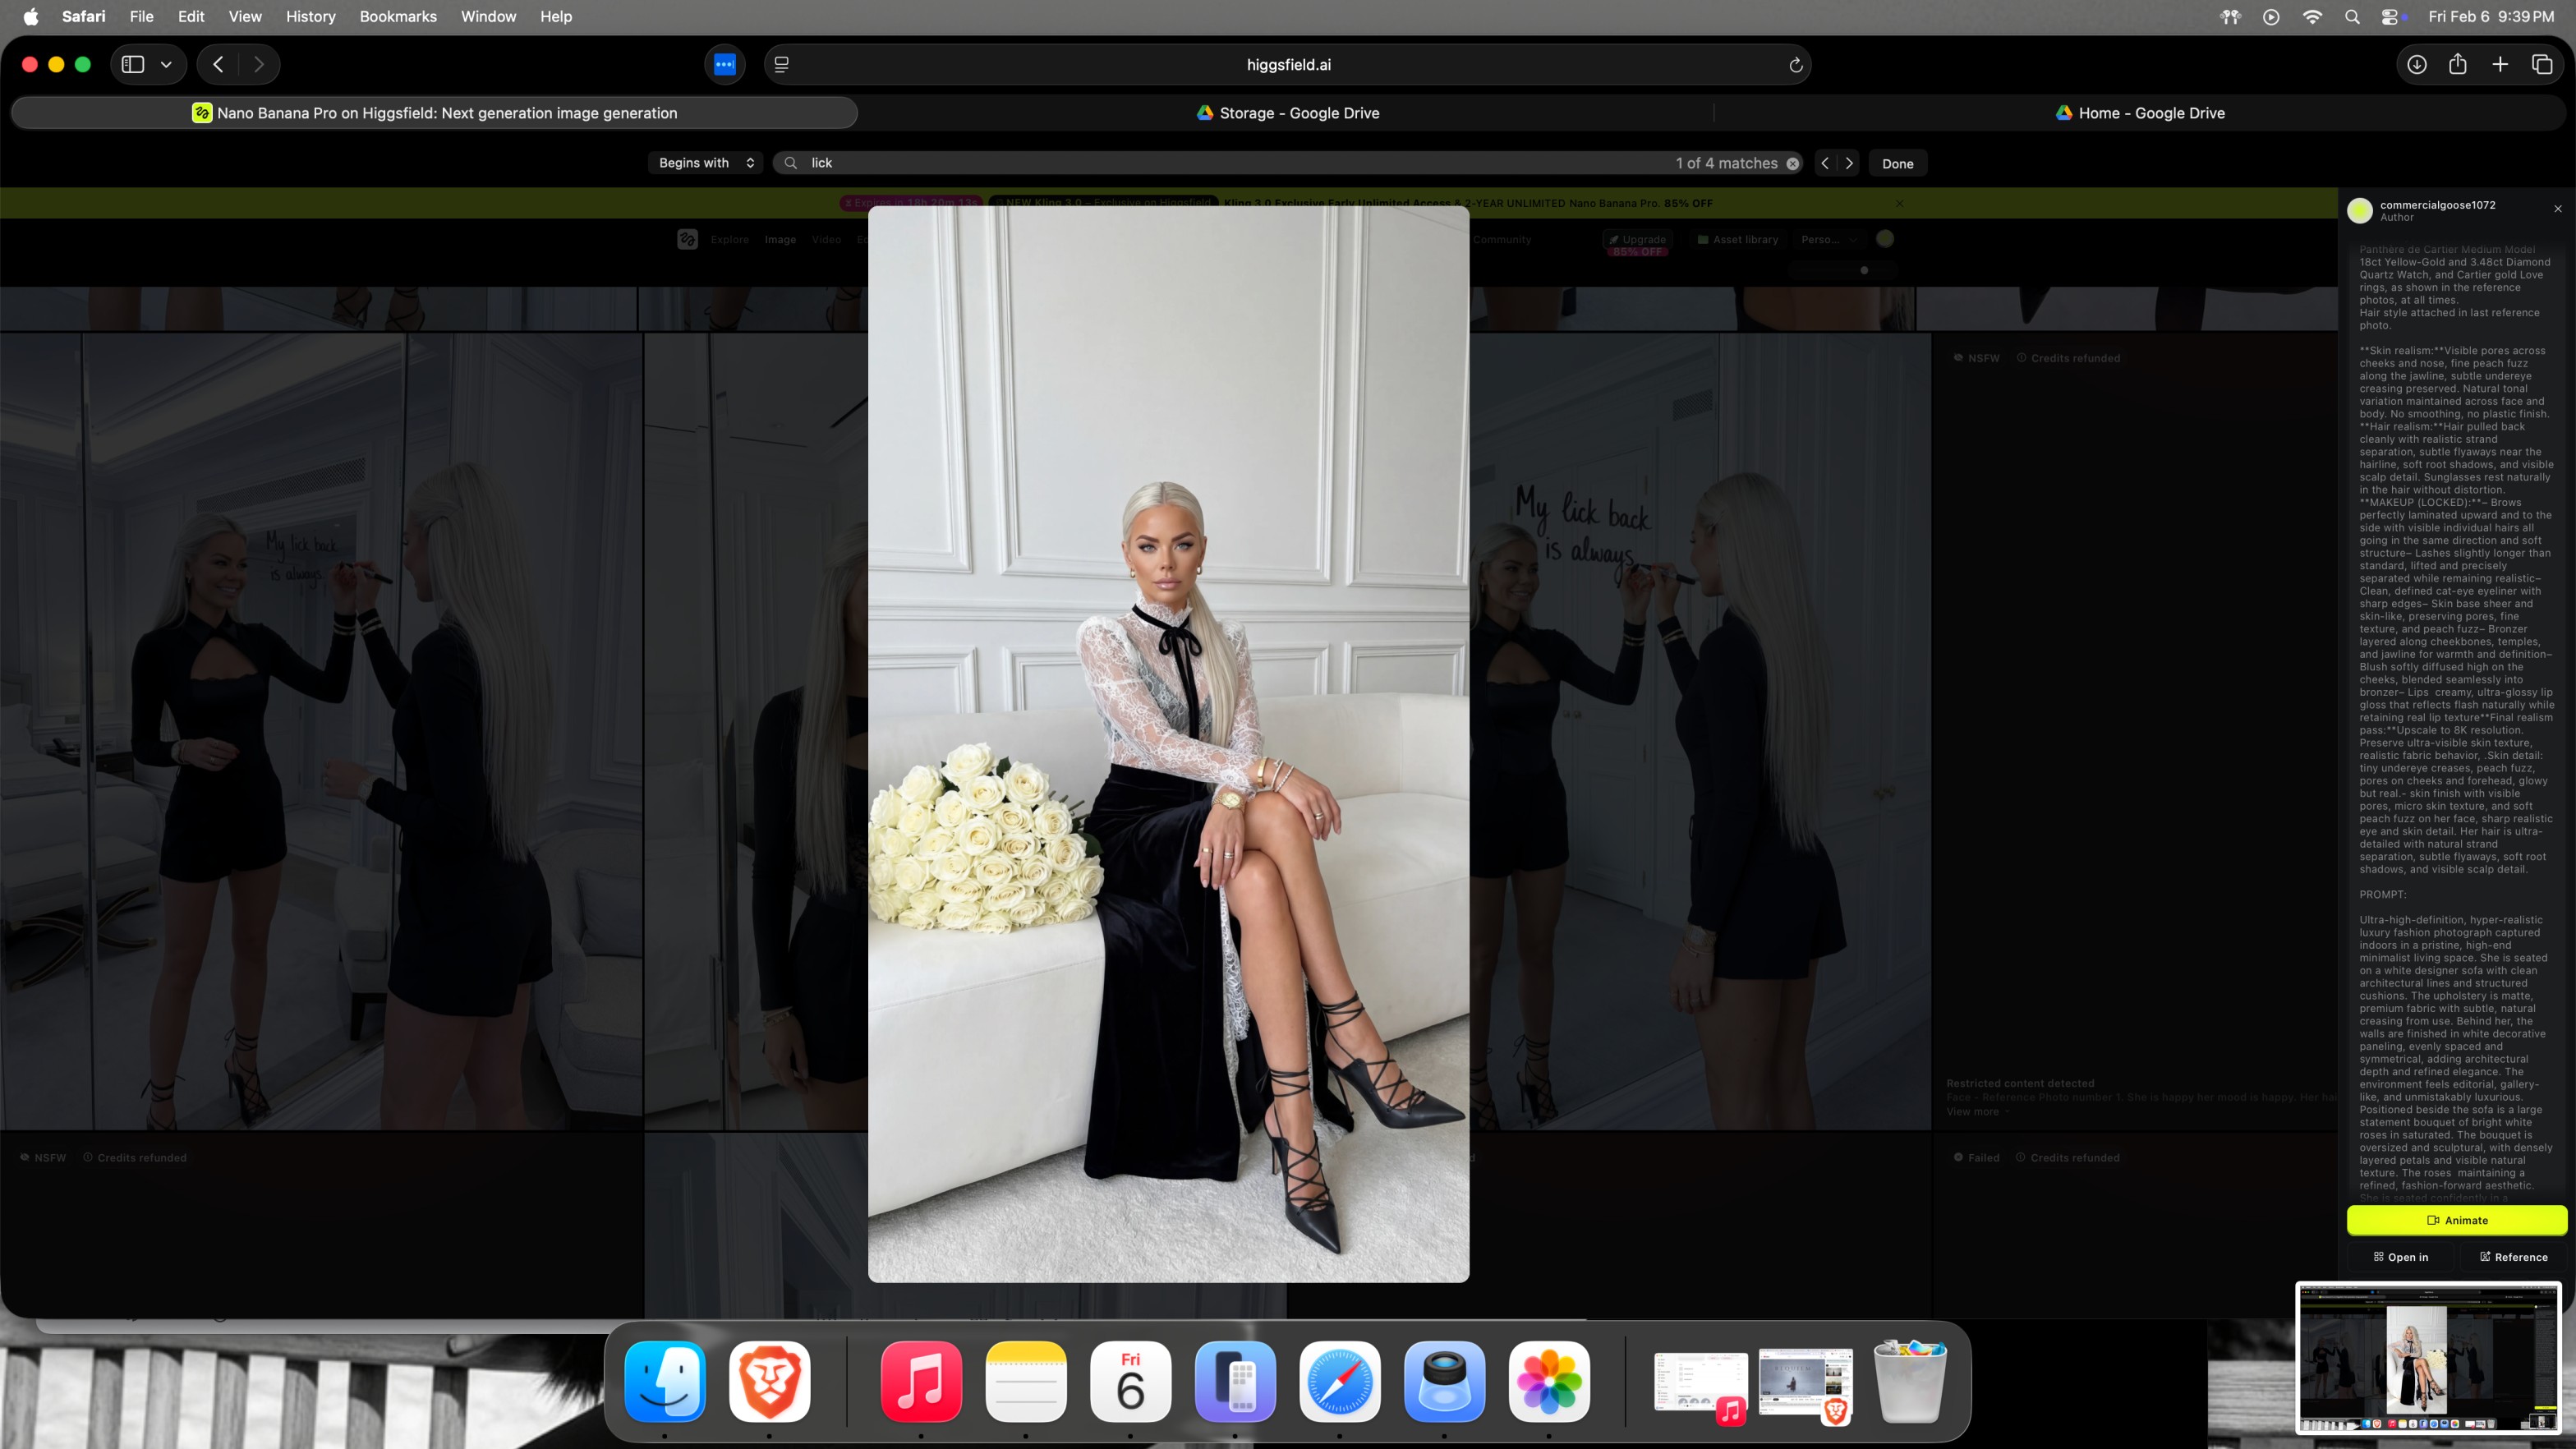Screen dimensions: 2576x1449
Task: Click the Share icon in Safari toolbar
Action: click(2458, 64)
